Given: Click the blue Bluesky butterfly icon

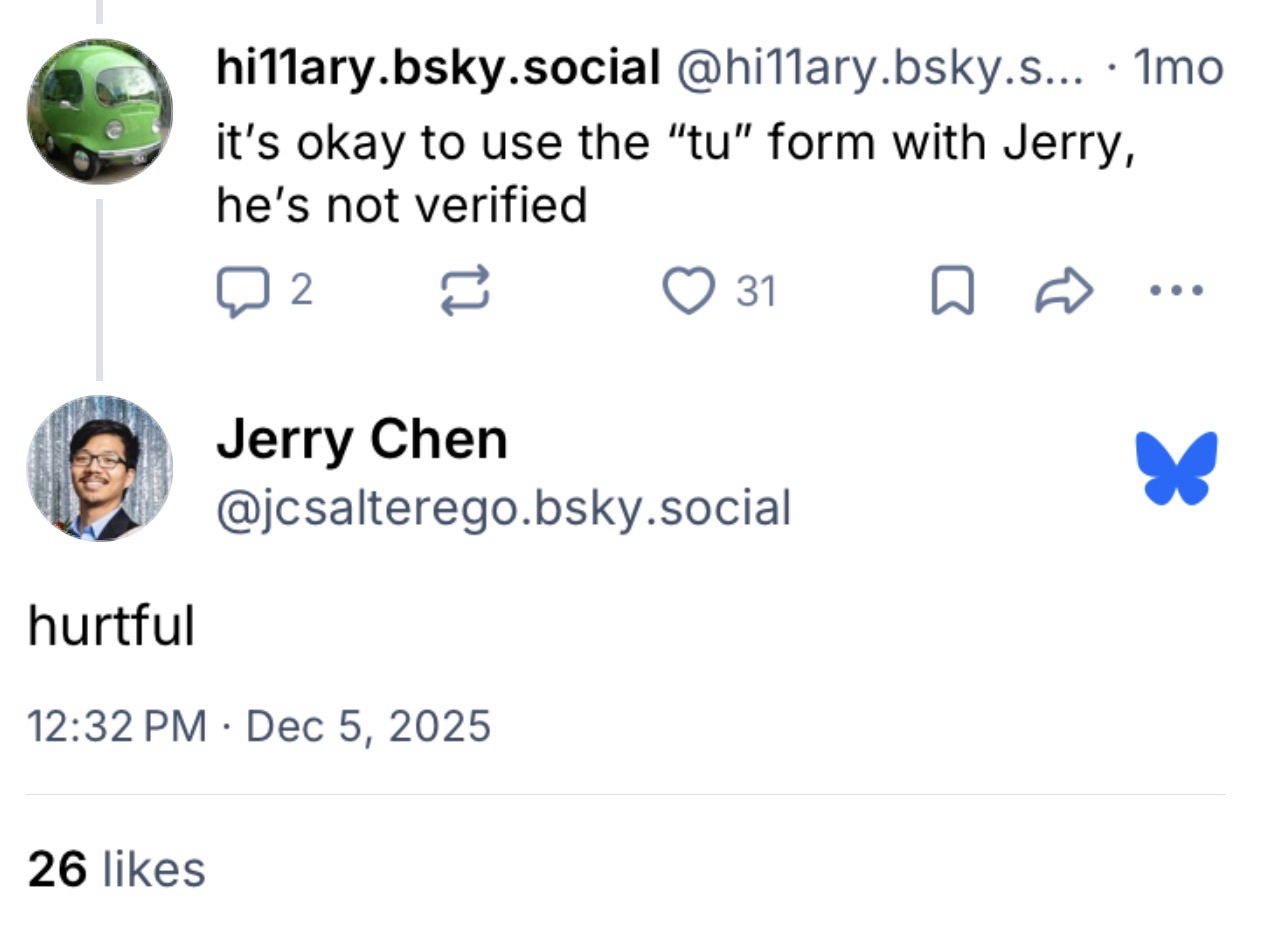Looking at the screenshot, I should (x=1177, y=468).
